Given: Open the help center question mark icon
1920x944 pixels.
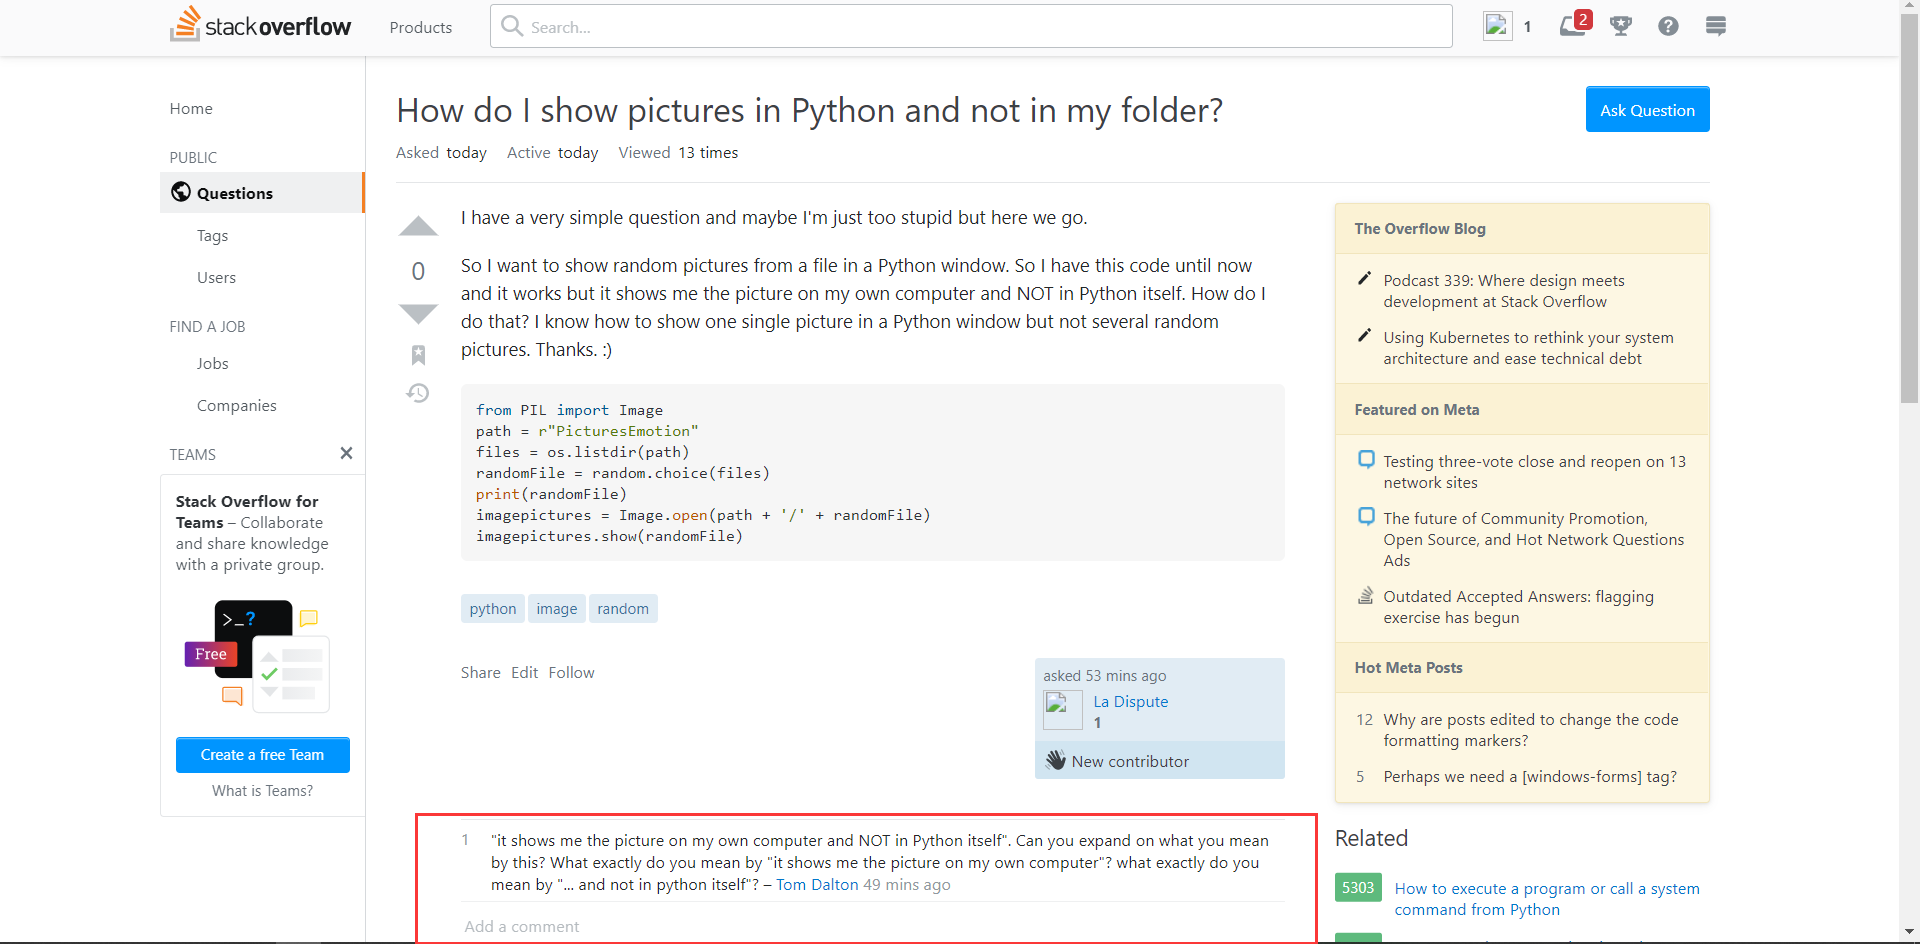Looking at the screenshot, I should [x=1668, y=26].
